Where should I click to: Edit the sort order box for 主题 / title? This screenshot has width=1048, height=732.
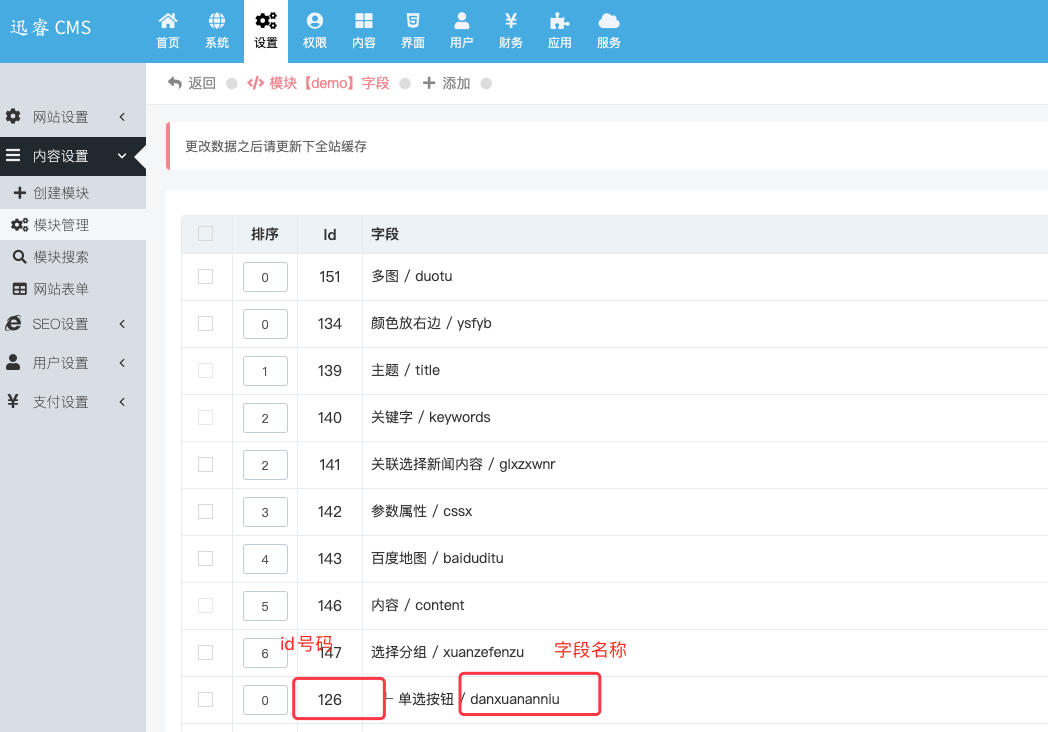(265, 371)
